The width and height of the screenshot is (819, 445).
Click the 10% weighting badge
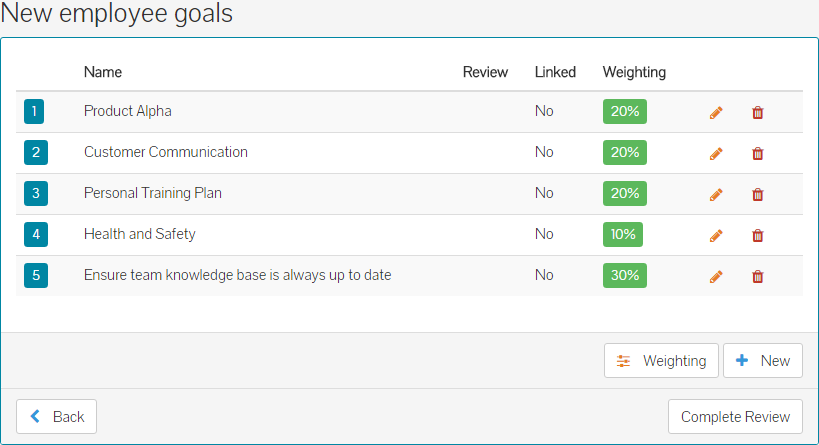622,234
